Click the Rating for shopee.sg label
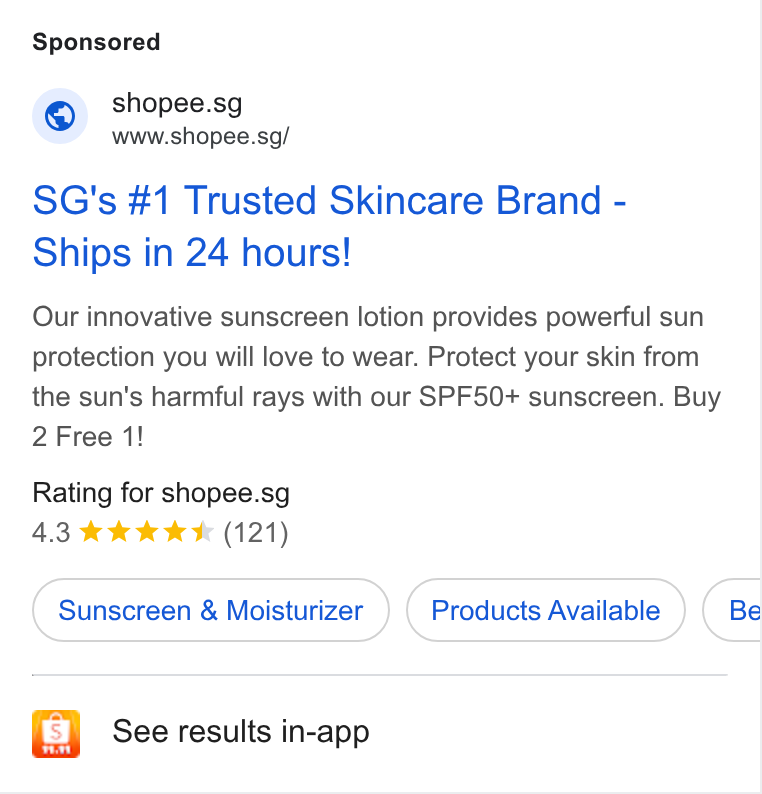 (161, 493)
